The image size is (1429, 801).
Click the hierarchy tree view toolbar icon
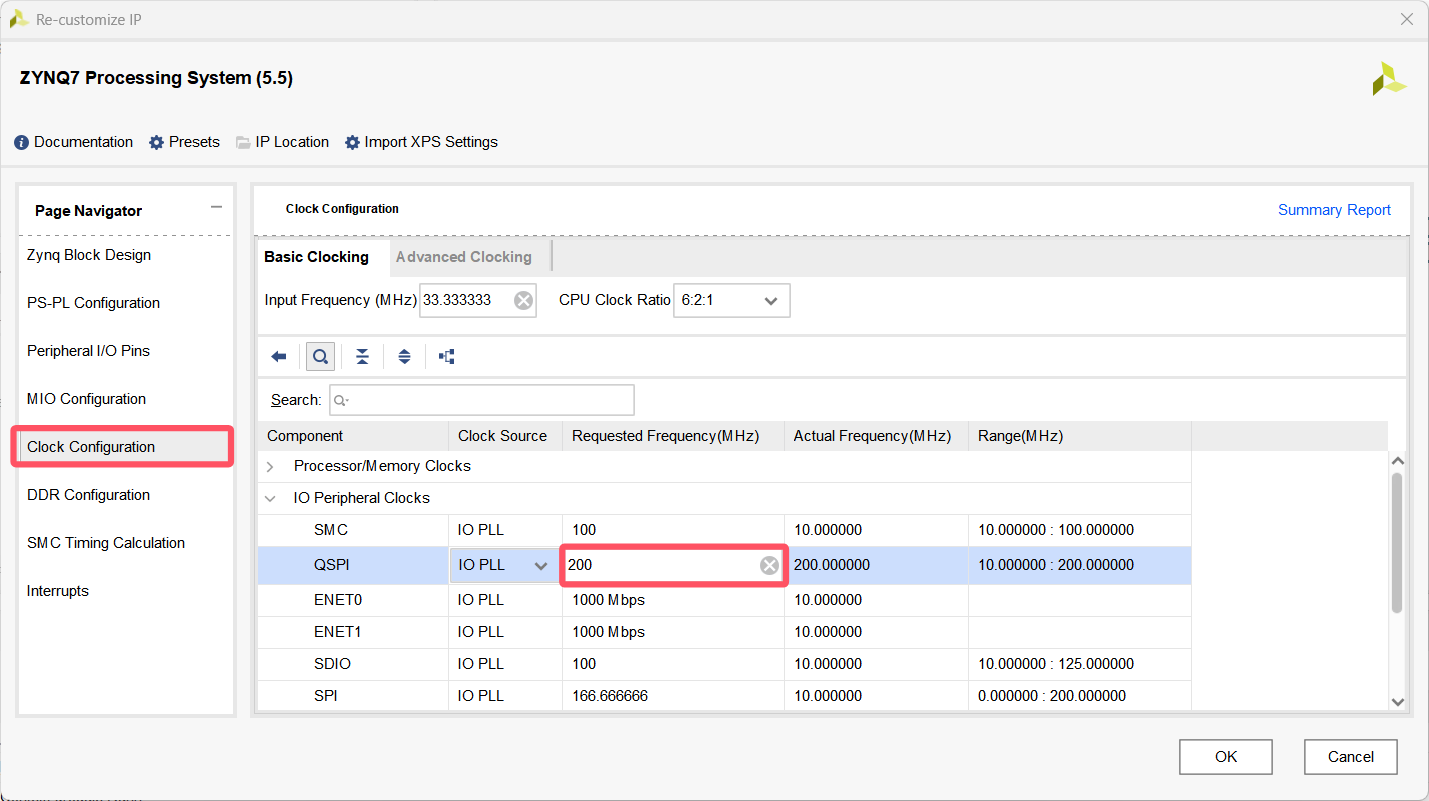tap(447, 357)
